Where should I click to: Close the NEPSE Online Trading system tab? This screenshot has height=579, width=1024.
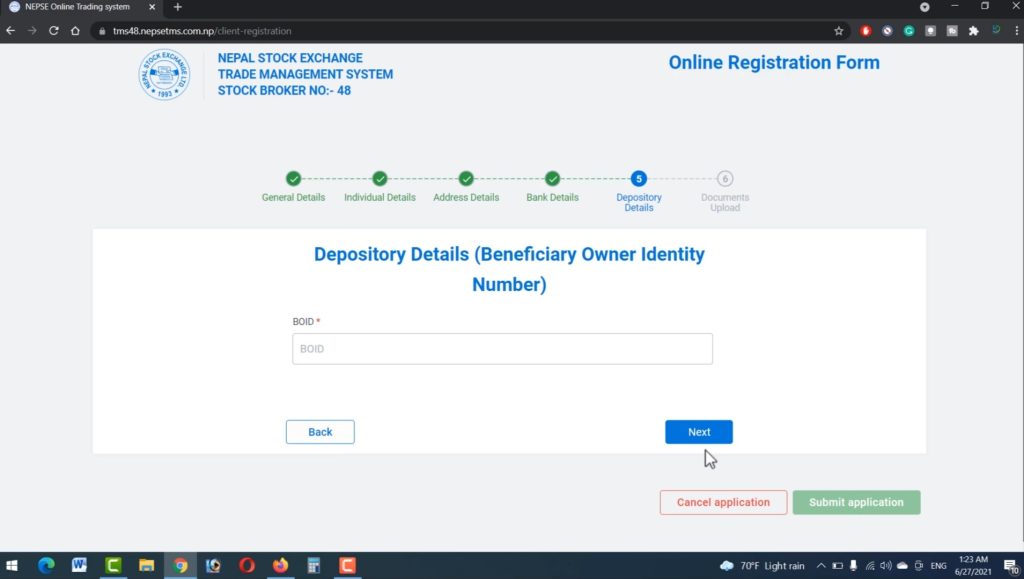point(152,7)
